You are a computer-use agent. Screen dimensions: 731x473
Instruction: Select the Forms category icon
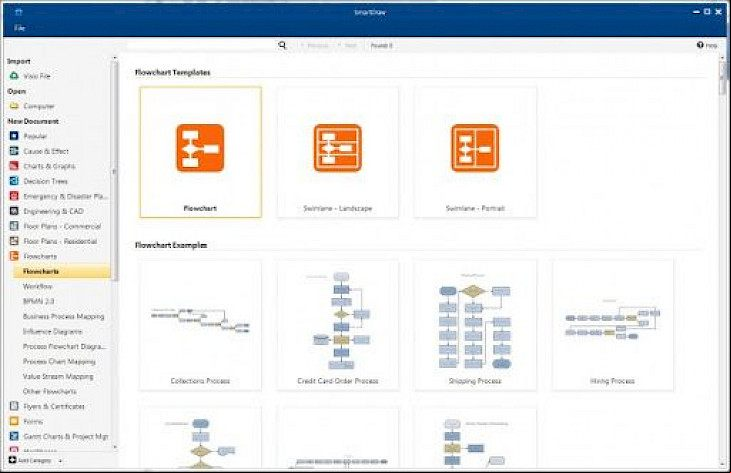point(14,421)
